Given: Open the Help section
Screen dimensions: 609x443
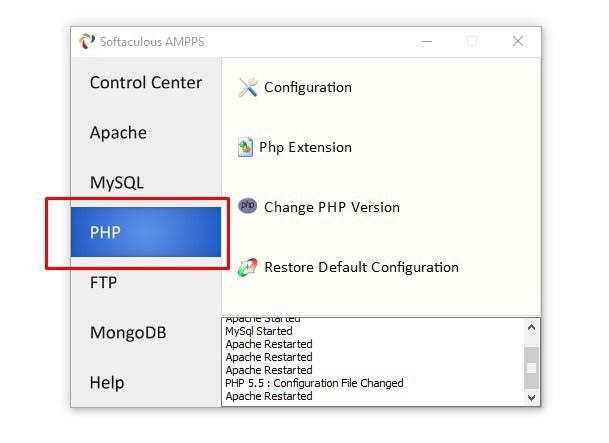Looking at the screenshot, I should tap(107, 382).
